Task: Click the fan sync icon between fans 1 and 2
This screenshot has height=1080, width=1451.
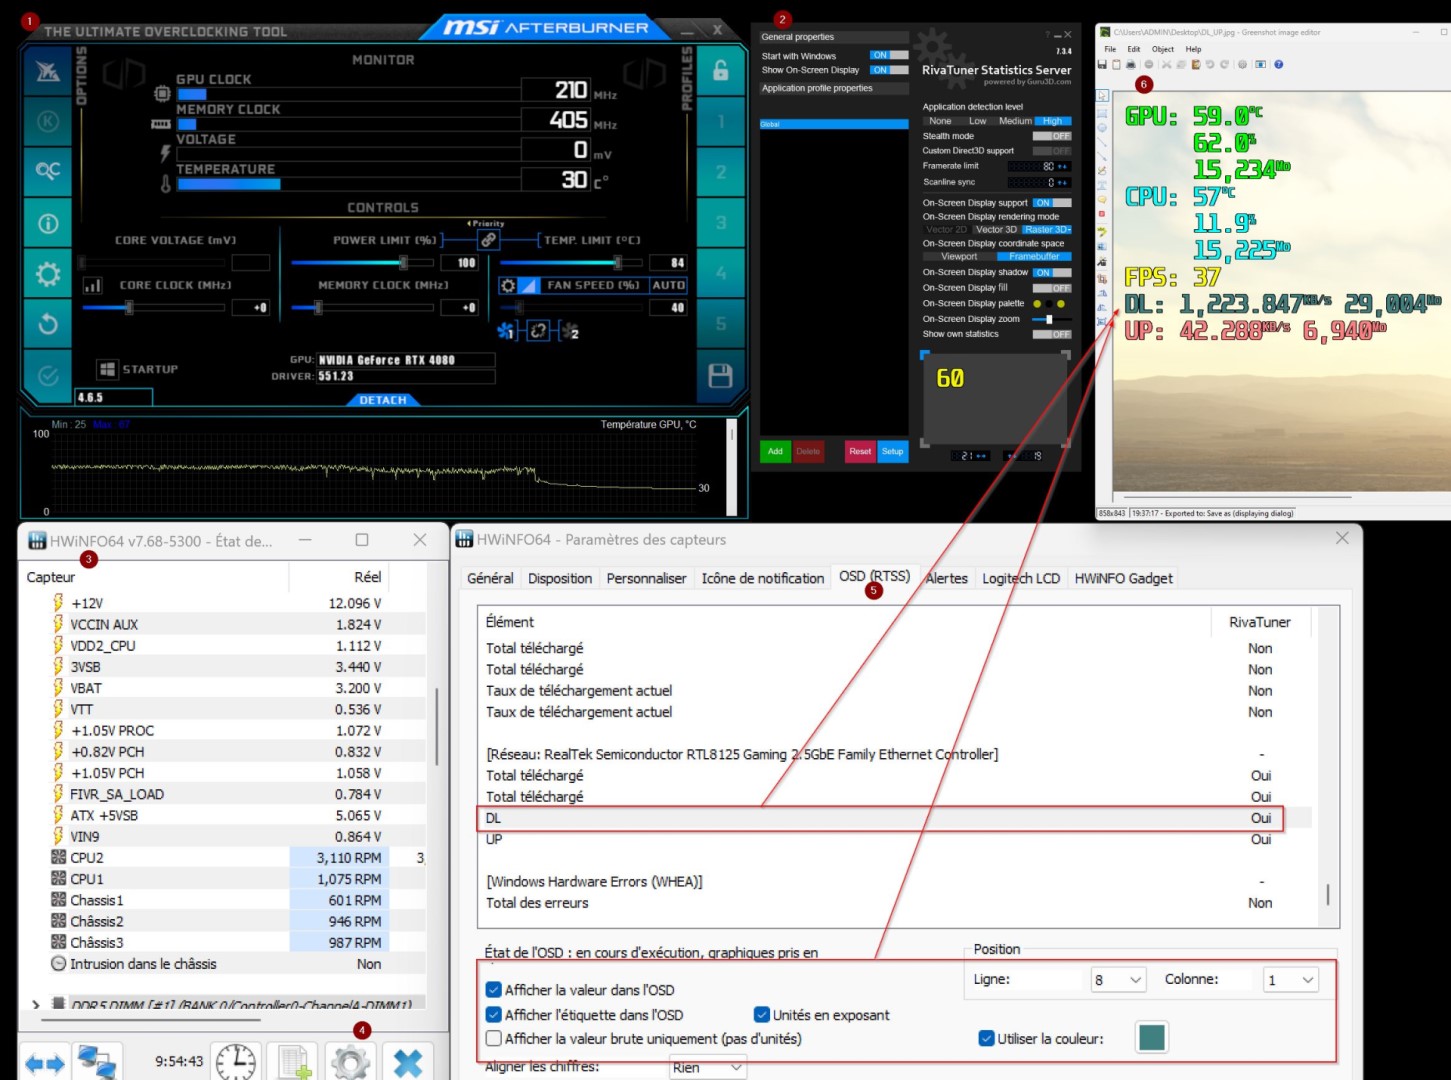Action: (x=538, y=331)
